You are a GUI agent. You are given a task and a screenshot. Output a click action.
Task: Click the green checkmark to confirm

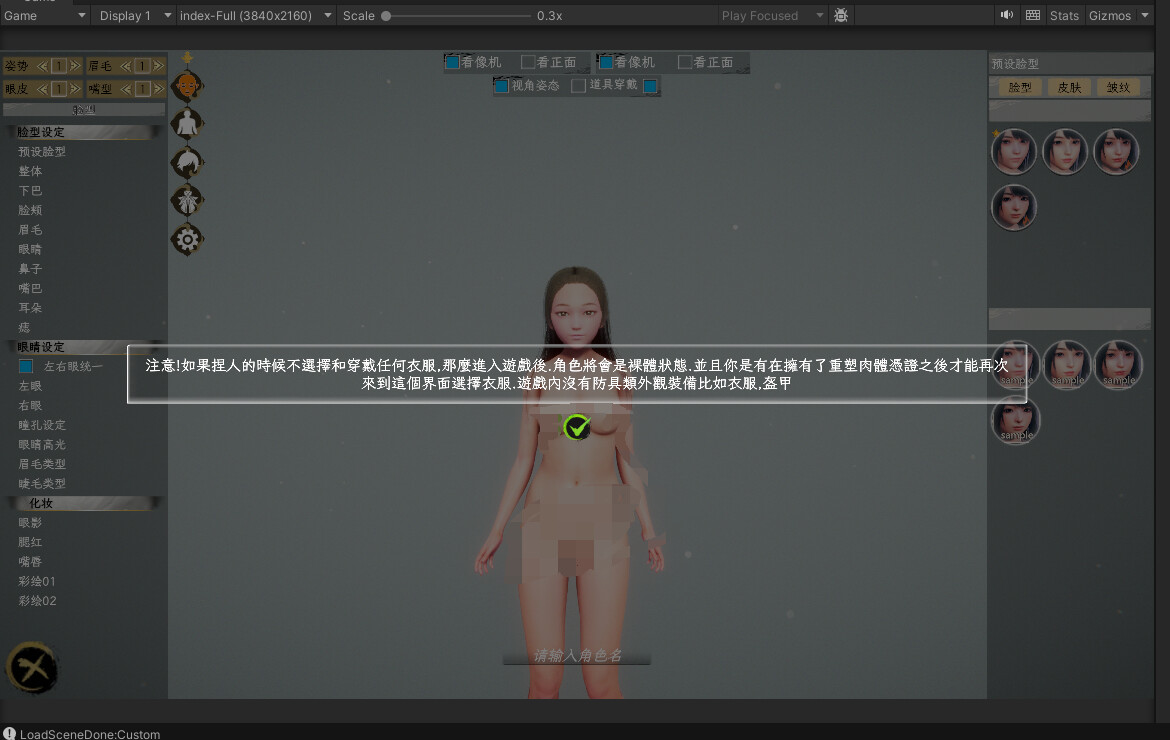[x=576, y=427]
